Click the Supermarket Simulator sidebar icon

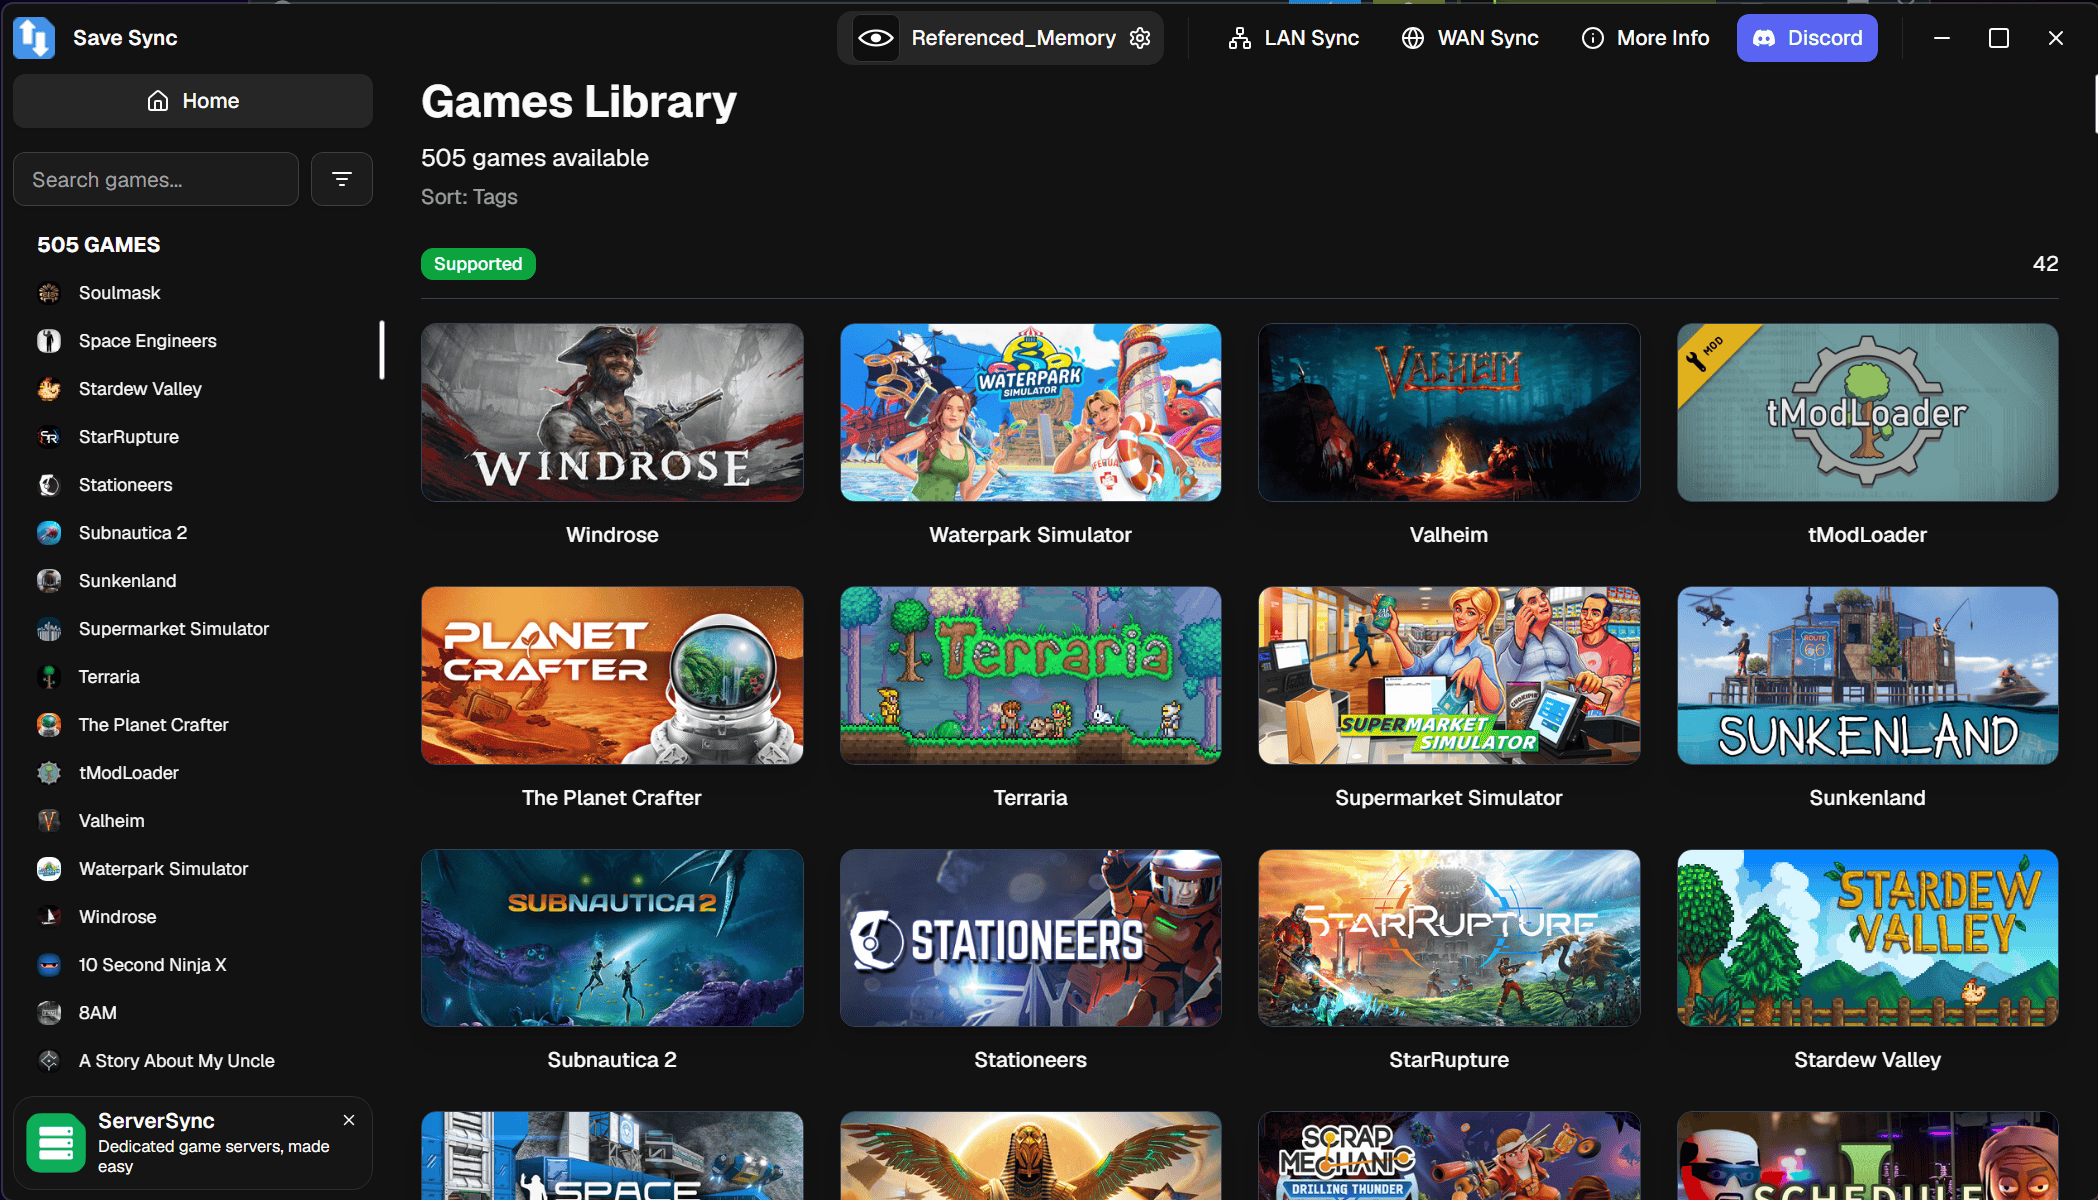coord(49,629)
